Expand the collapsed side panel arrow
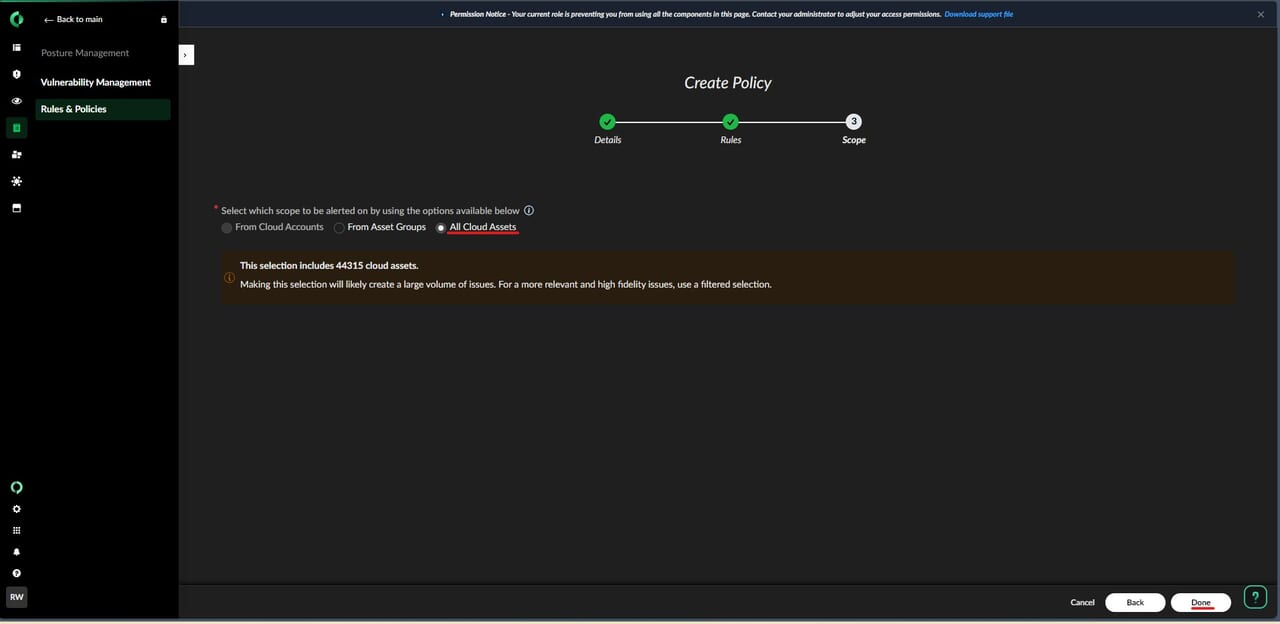The width and height of the screenshot is (1280, 624). (186, 55)
